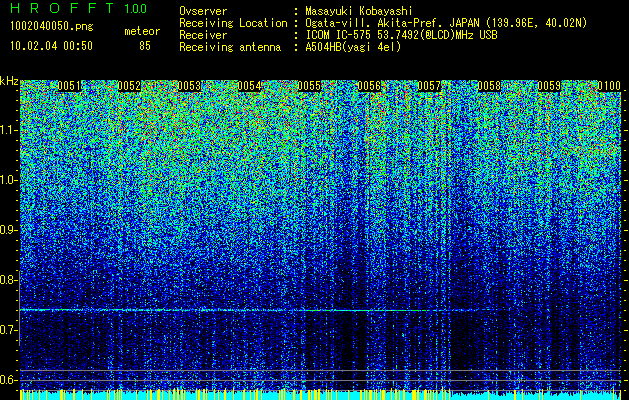The height and width of the screenshot is (400, 629).
Task: Click the 0057 time marker
Action: coord(429,86)
